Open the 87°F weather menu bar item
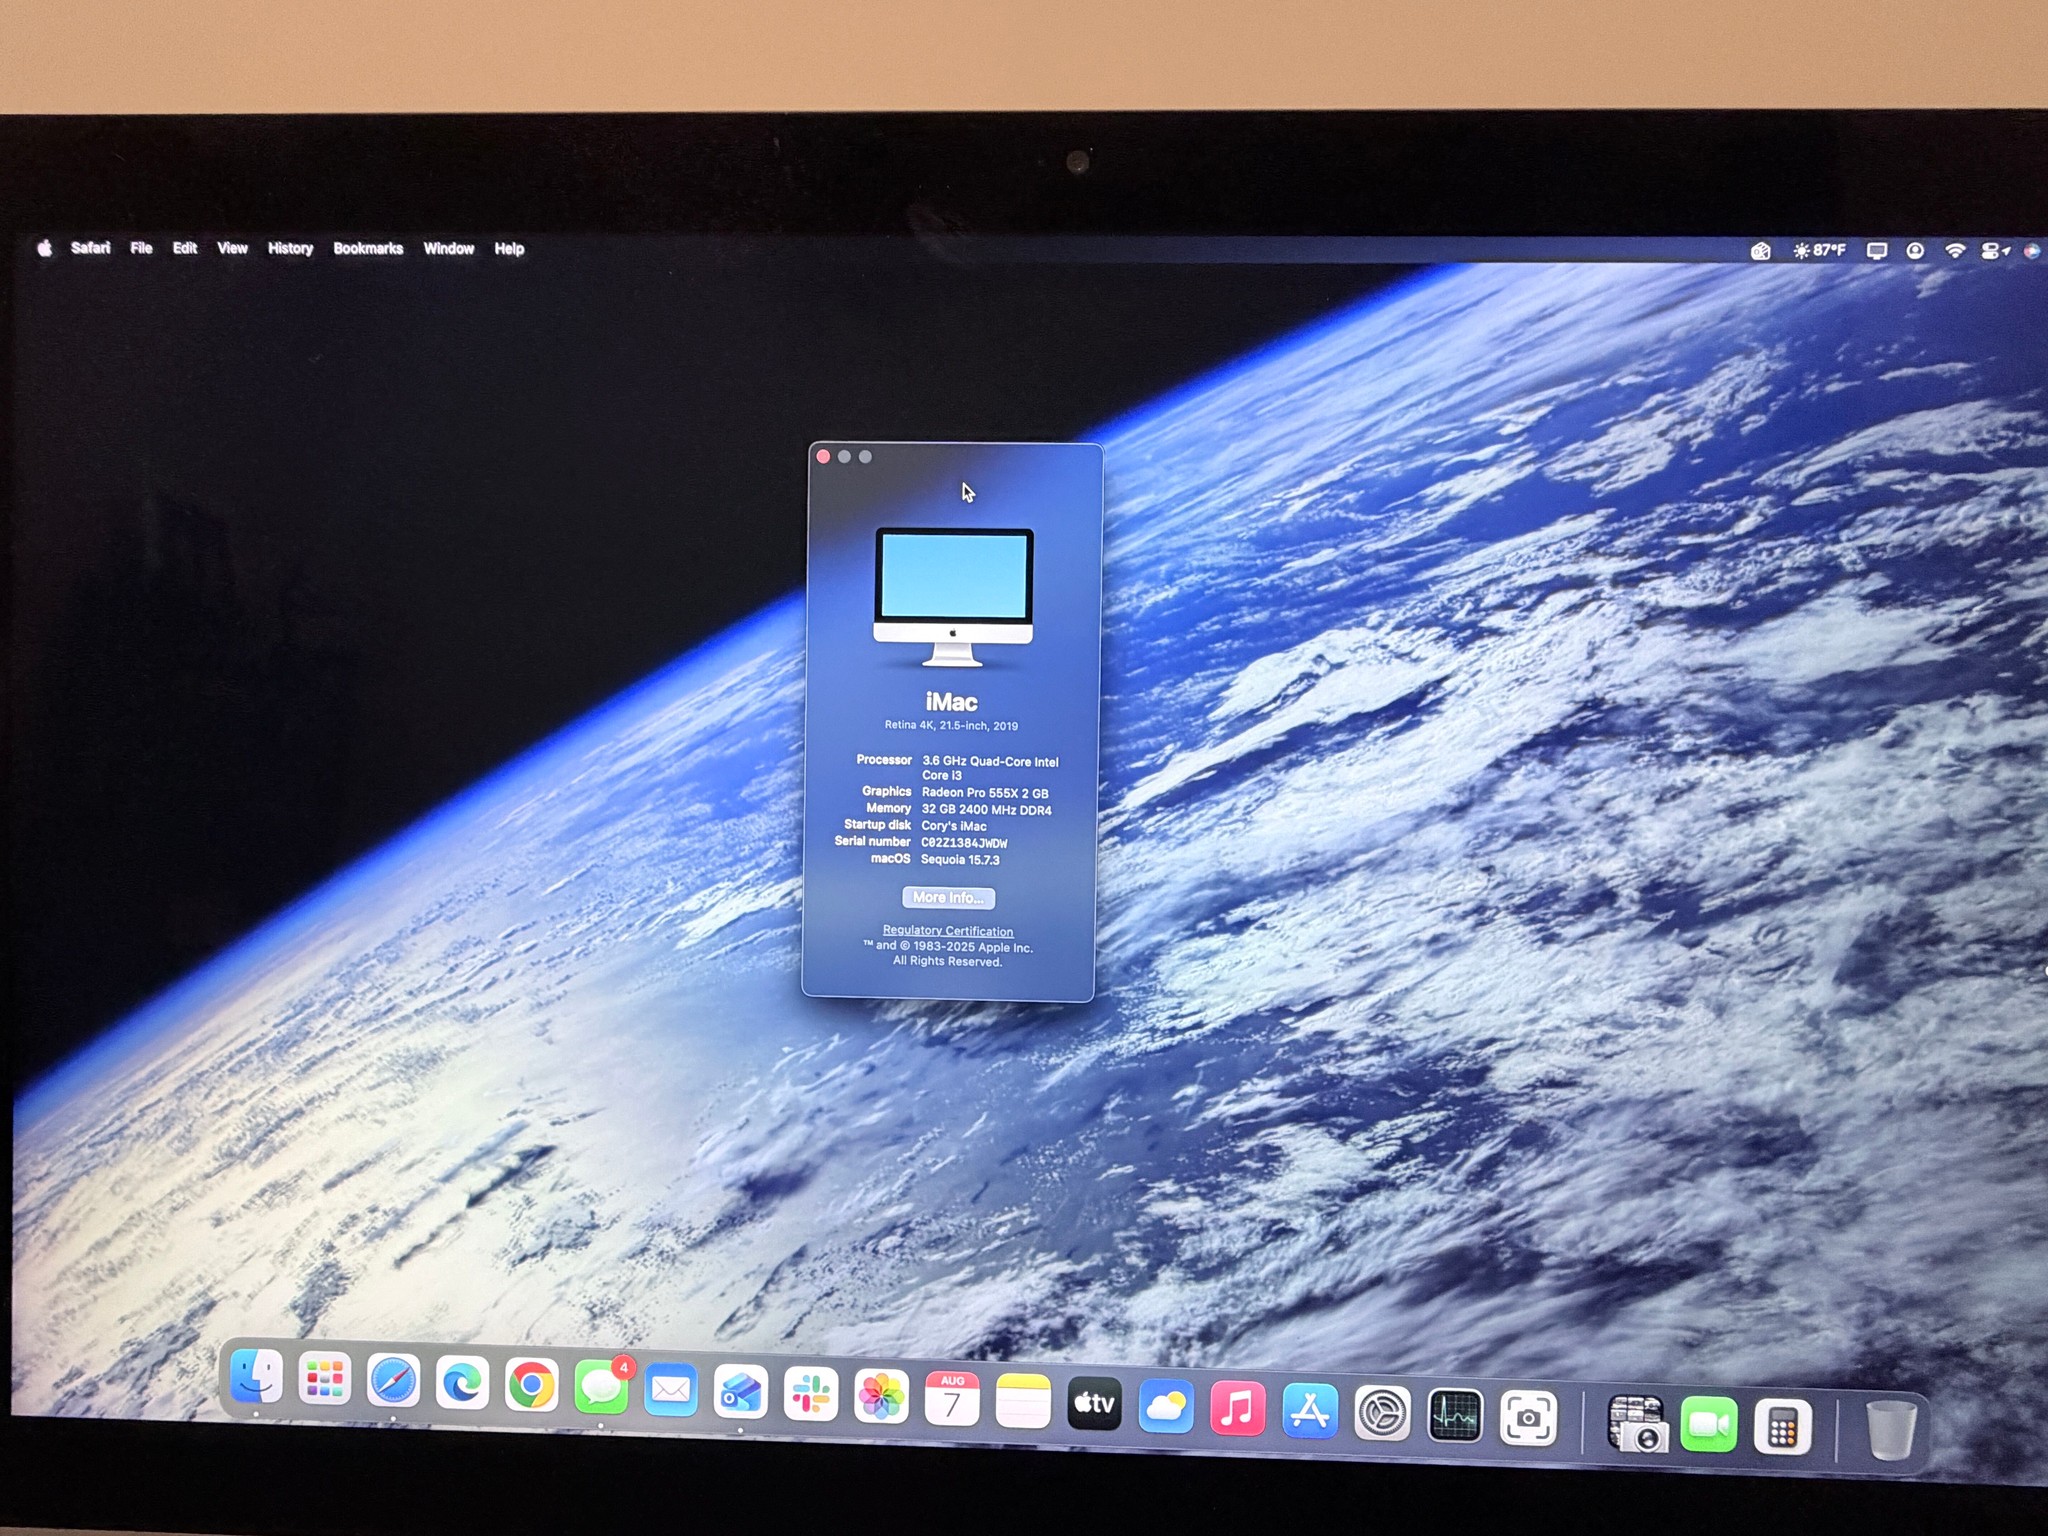The image size is (2048, 1536). click(x=1819, y=251)
